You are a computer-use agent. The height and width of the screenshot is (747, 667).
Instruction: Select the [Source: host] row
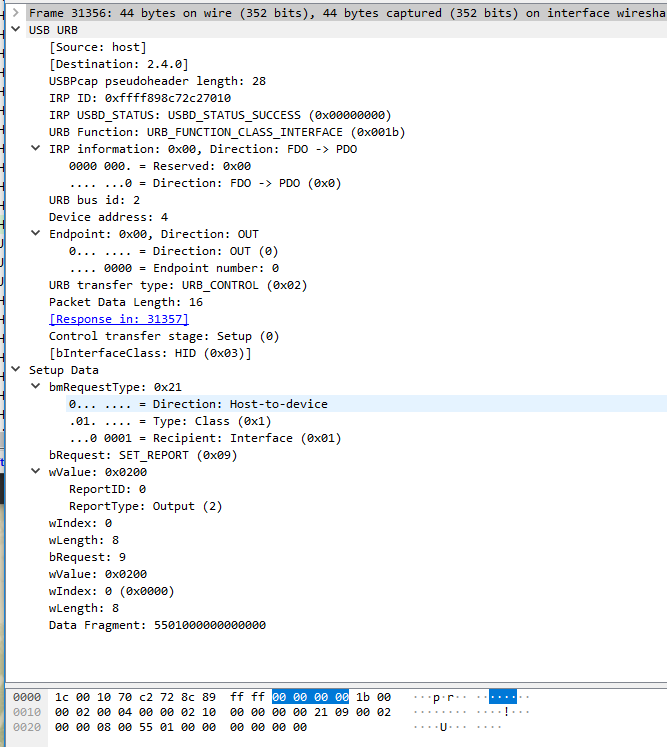tap(98, 47)
